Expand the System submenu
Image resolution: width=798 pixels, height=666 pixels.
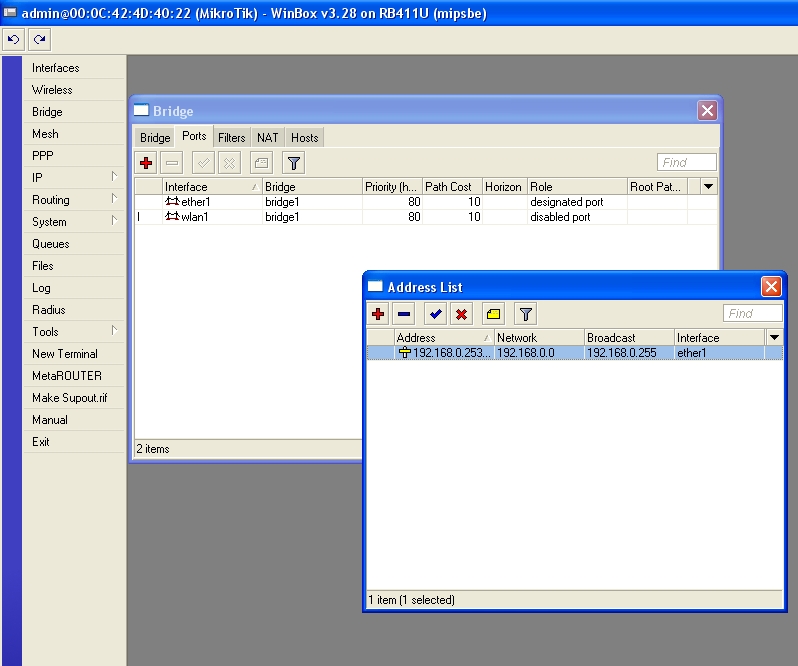coord(114,220)
